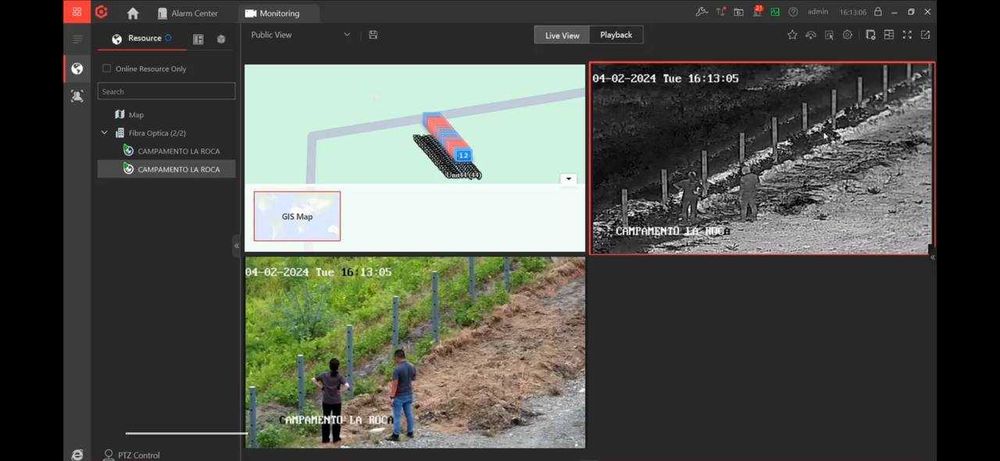Open the admin account menu

[x=818, y=12]
